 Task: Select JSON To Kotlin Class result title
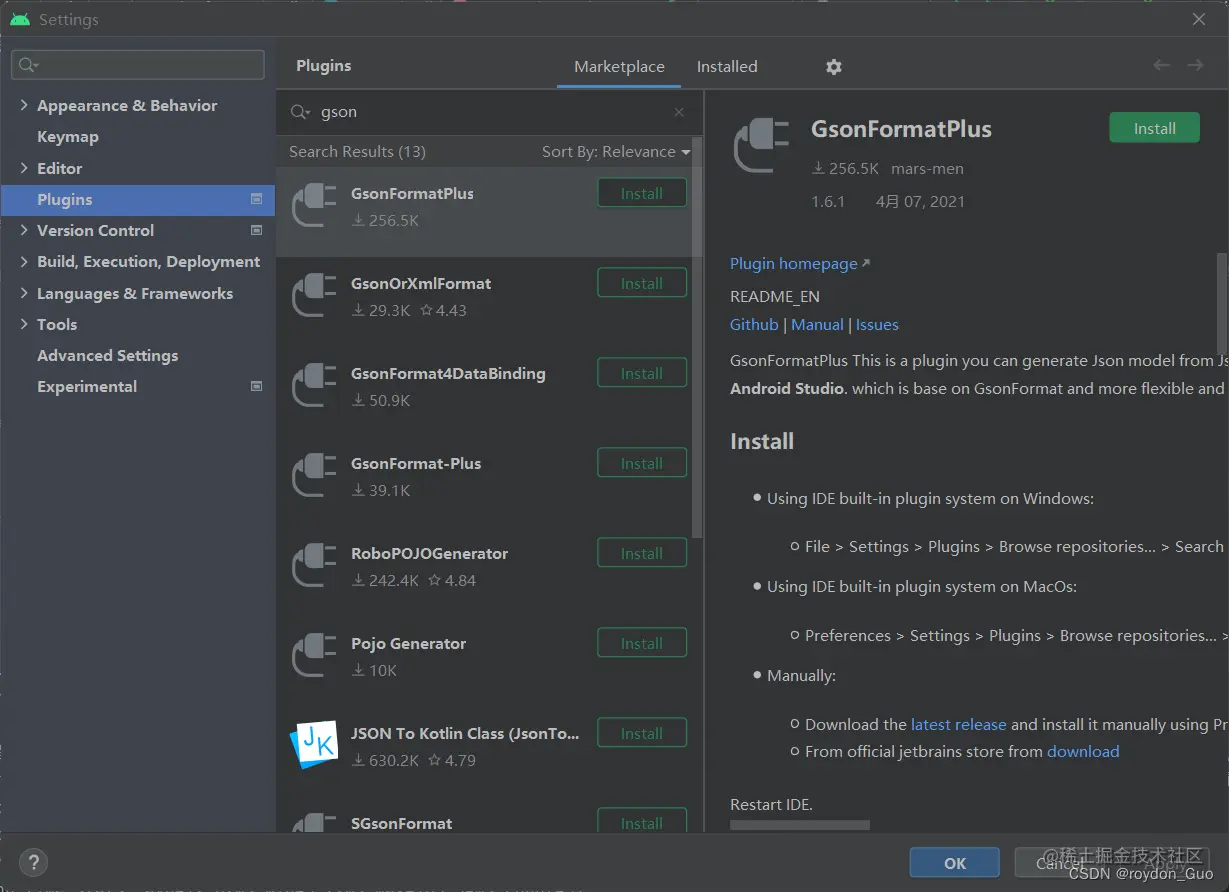click(x=465, y=733)
